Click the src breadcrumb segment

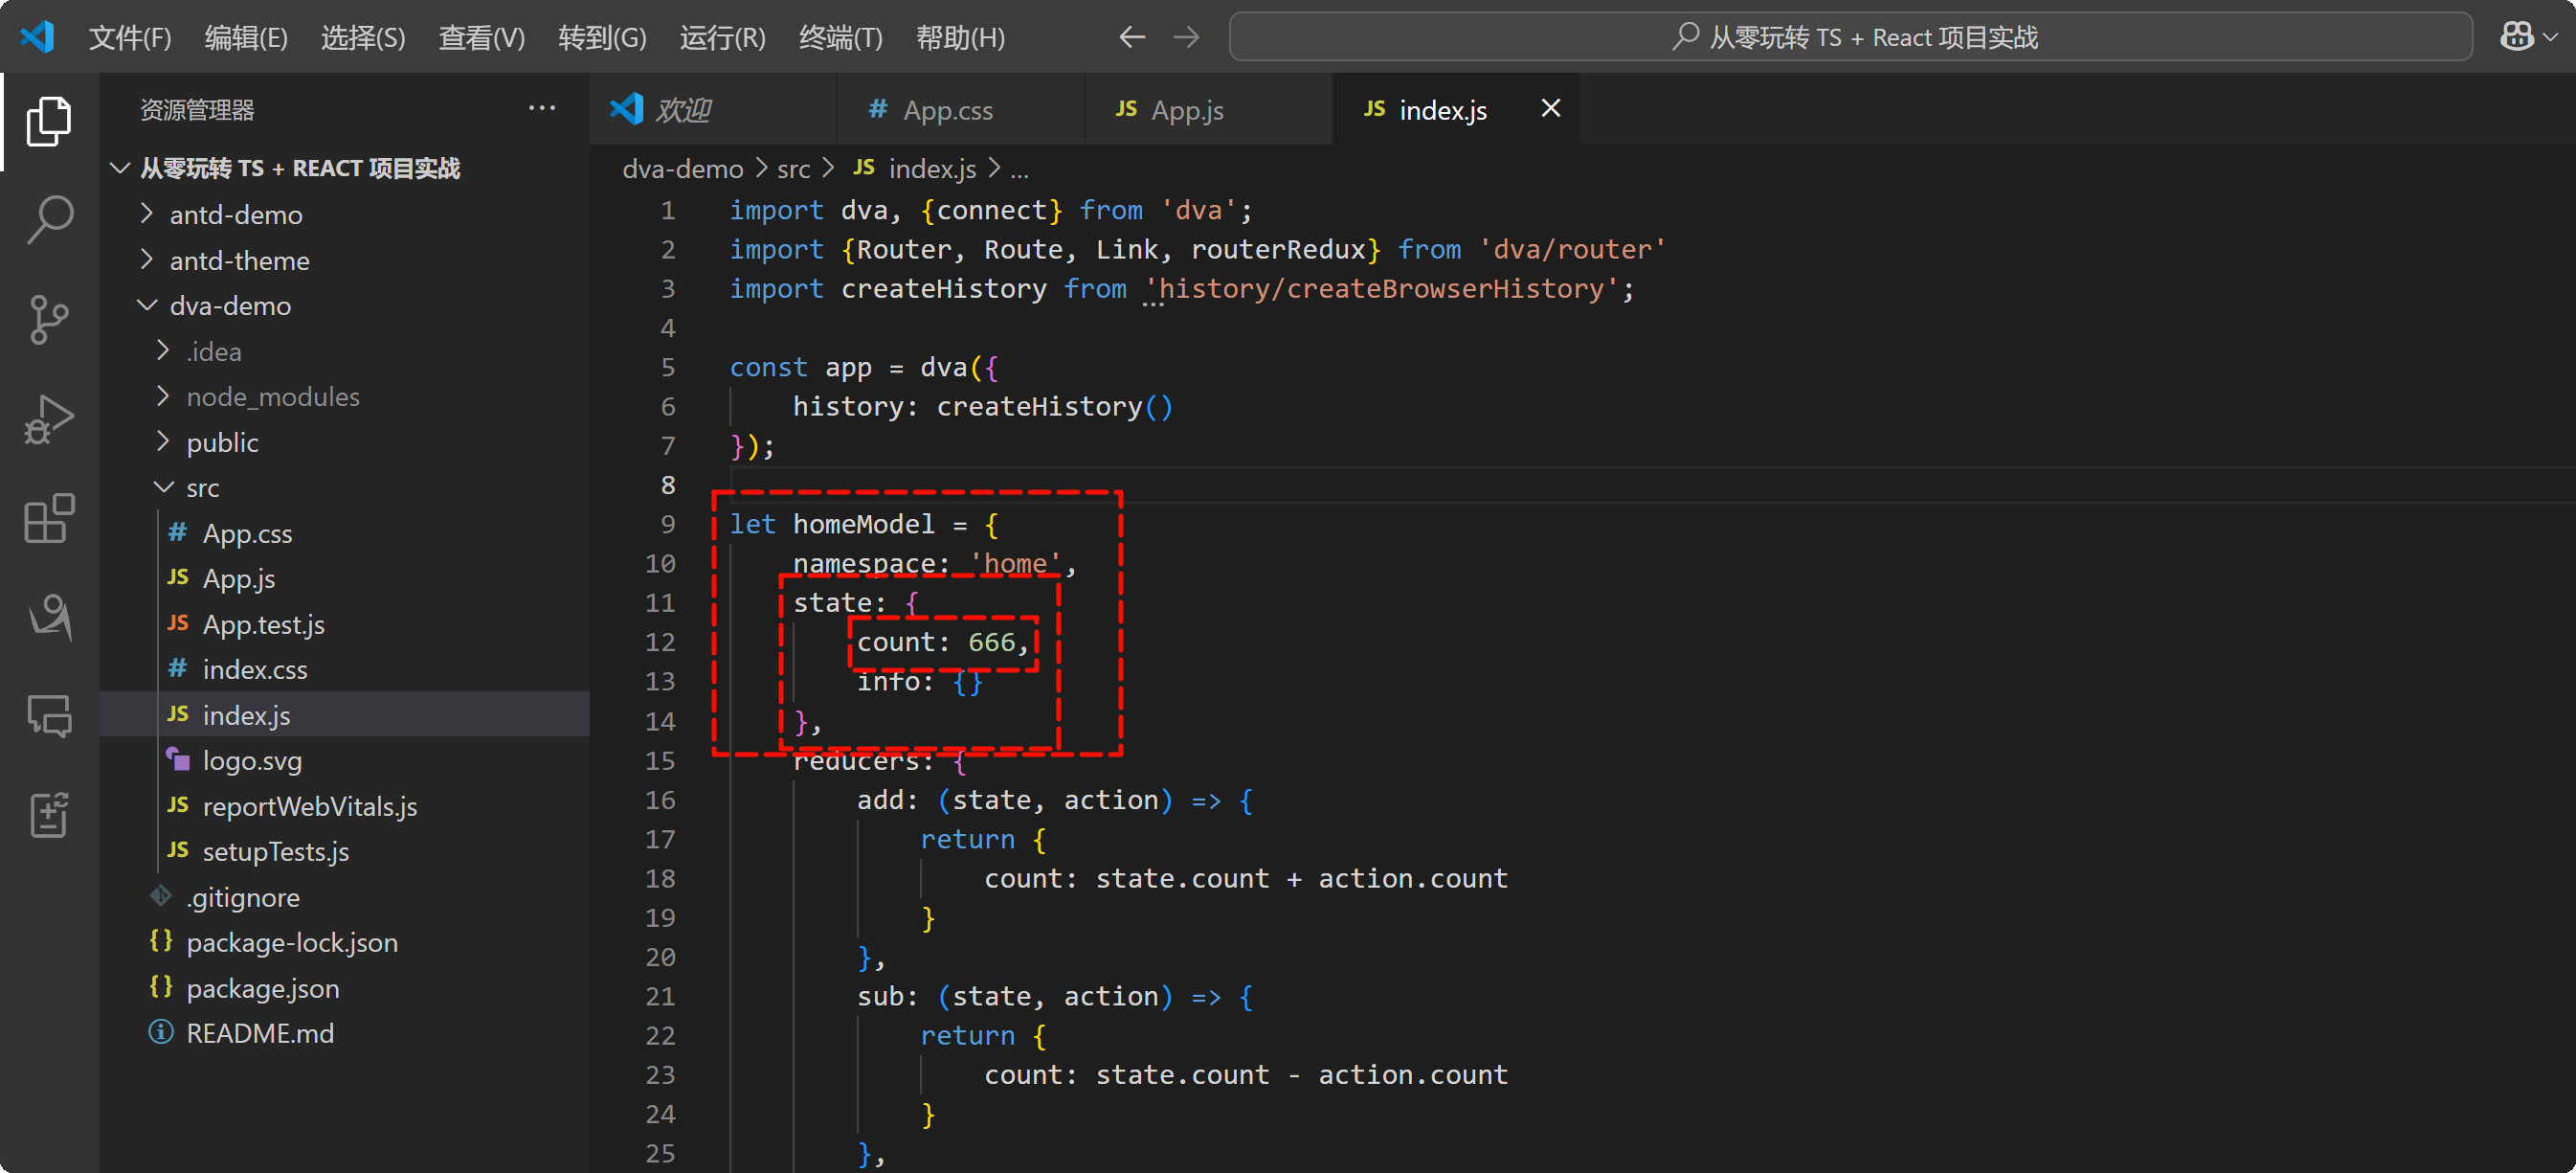coord(793,169)
